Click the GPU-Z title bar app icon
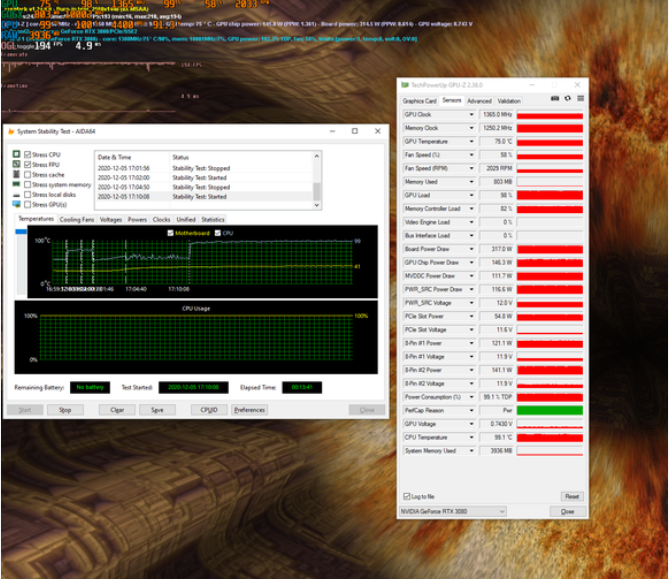Viewport: 669px width, 579px height. [x=404, y=85]
